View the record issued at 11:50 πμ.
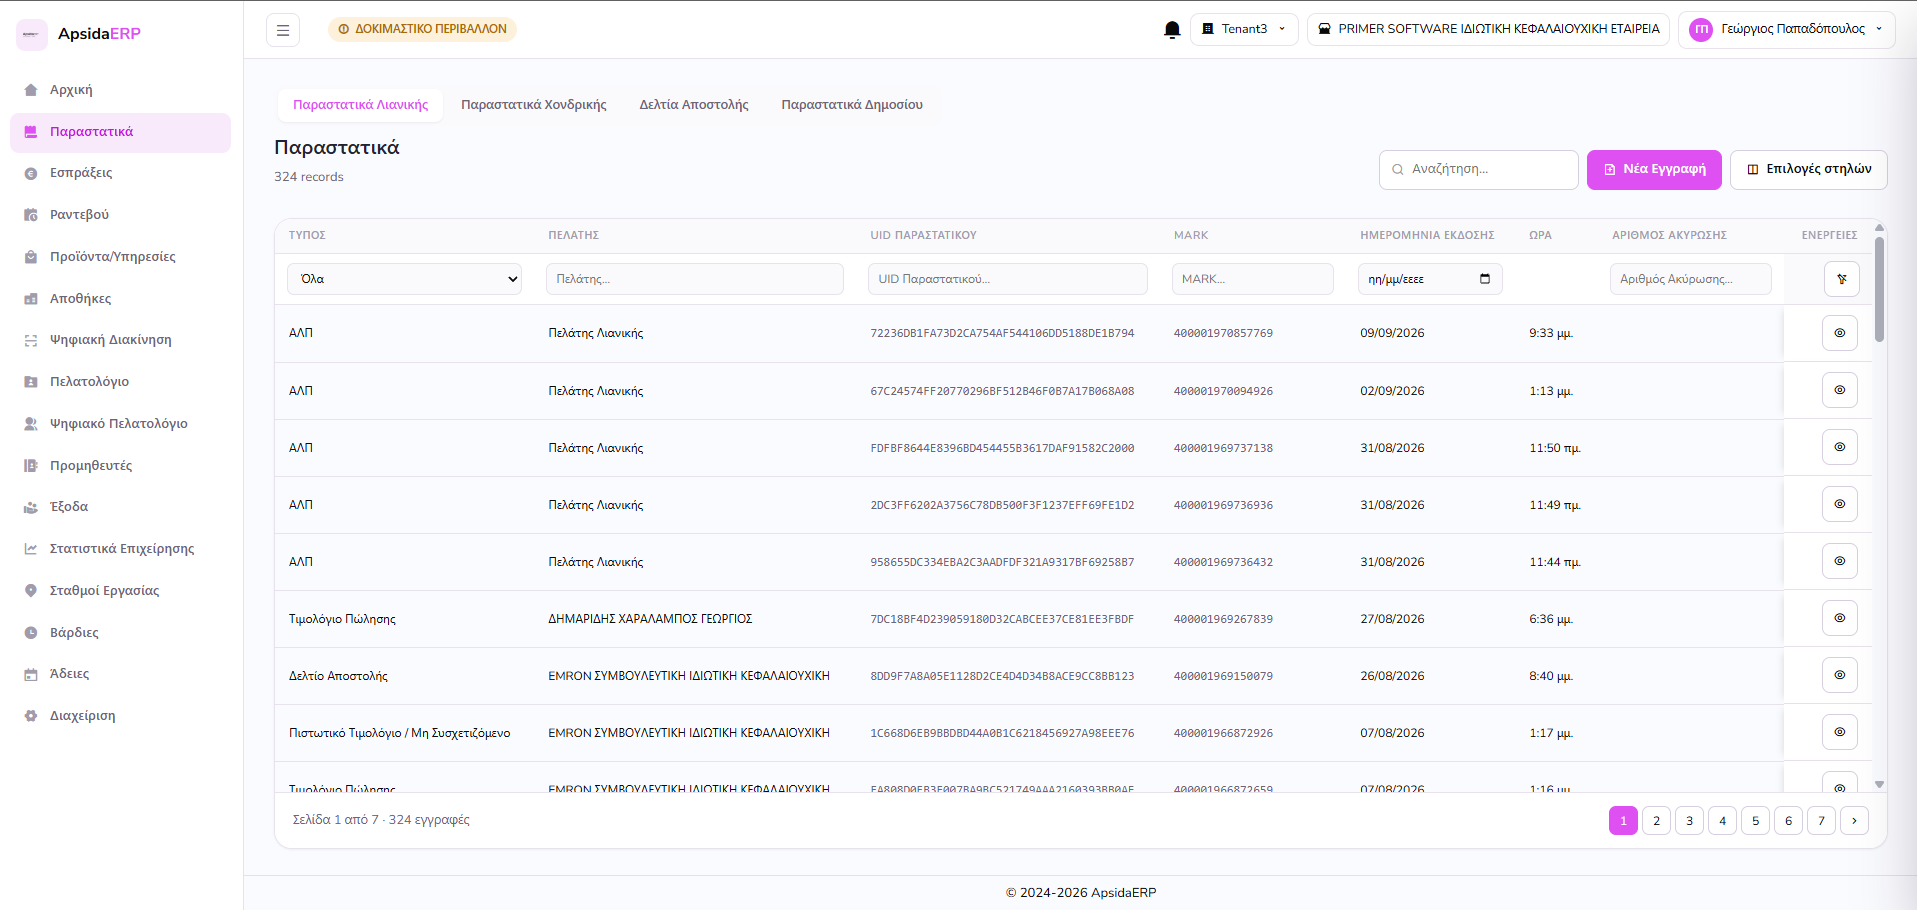Viewport: 1917px width, 910px height. coord(1839,447)
